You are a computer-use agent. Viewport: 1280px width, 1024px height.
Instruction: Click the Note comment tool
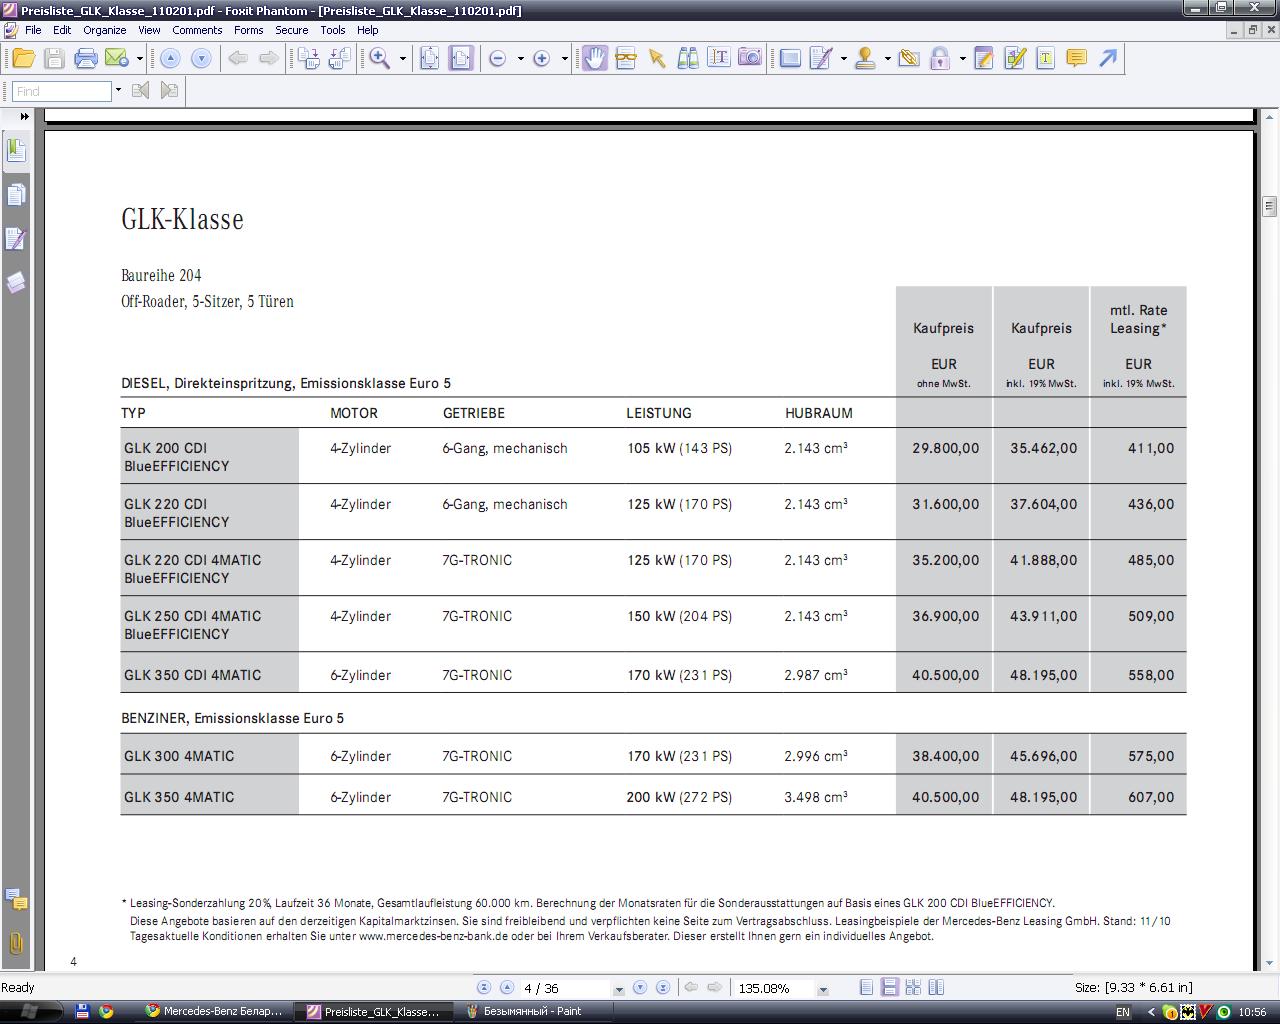(1076, 59)
